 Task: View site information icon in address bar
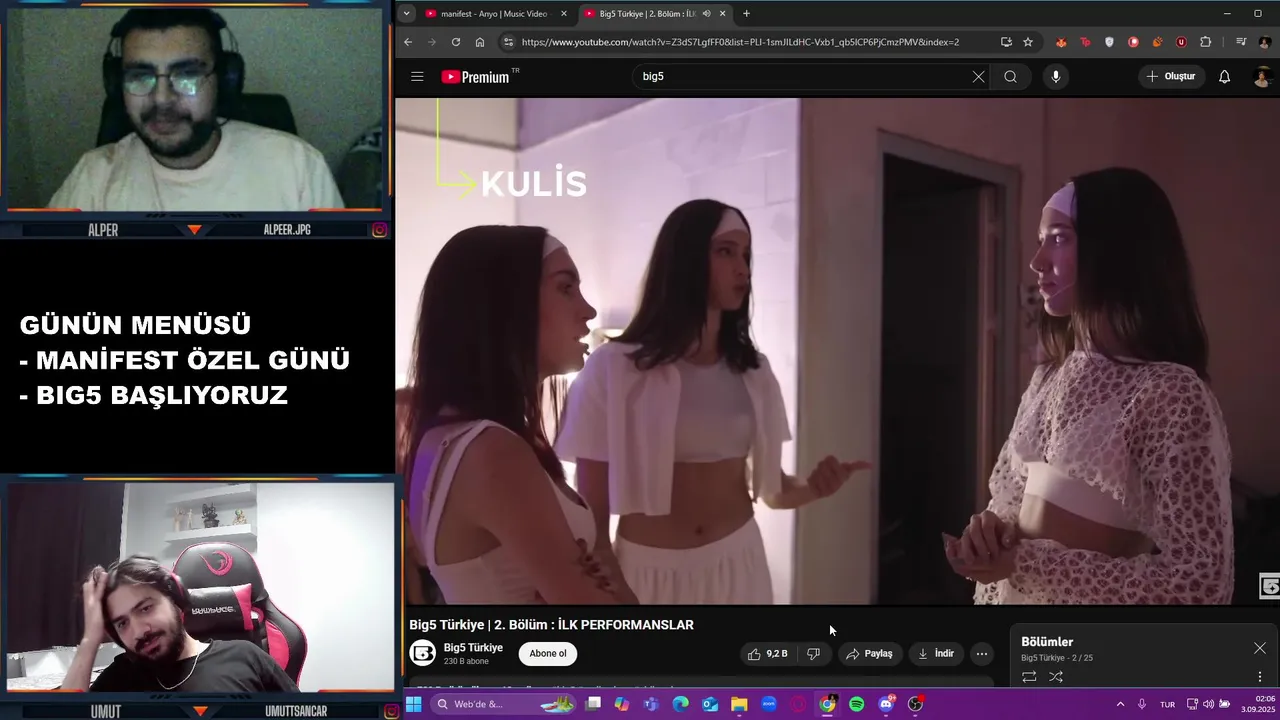[x=508, y=42]
